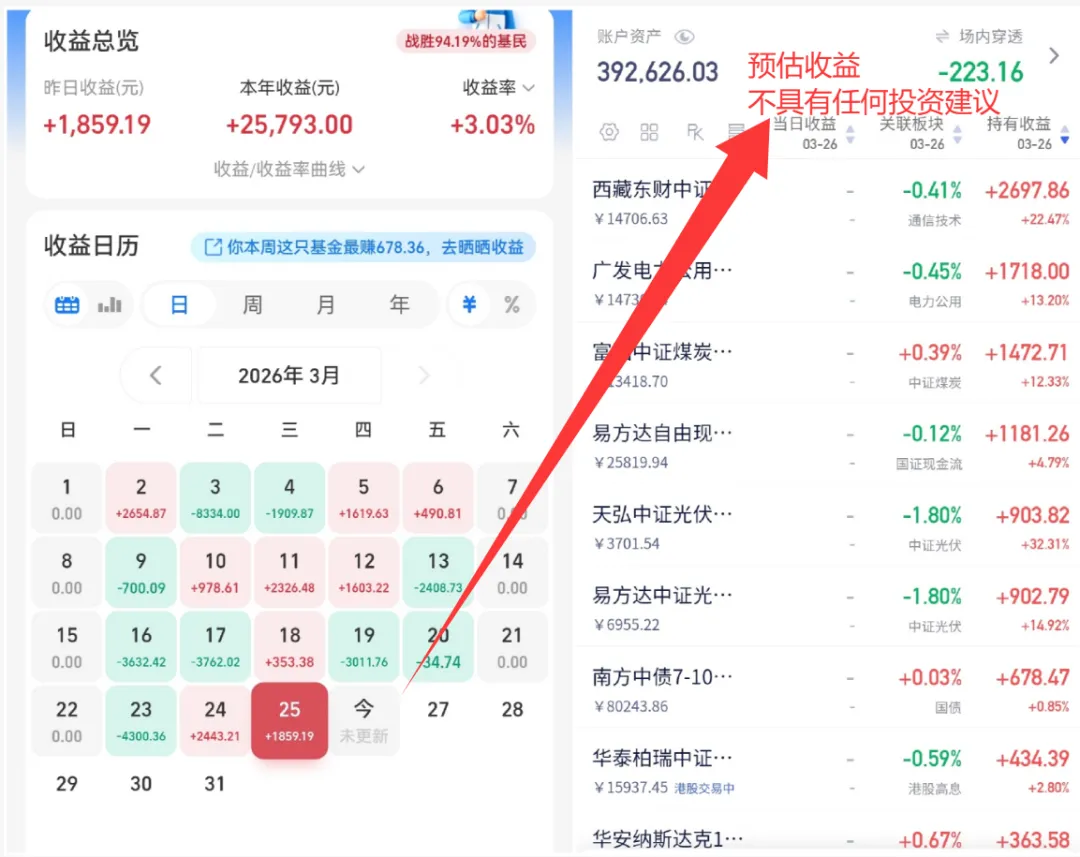The width and height of the screenshot is (1080, 857).
Task: Click the previous month navigation arrow
Action: [156, 375]
